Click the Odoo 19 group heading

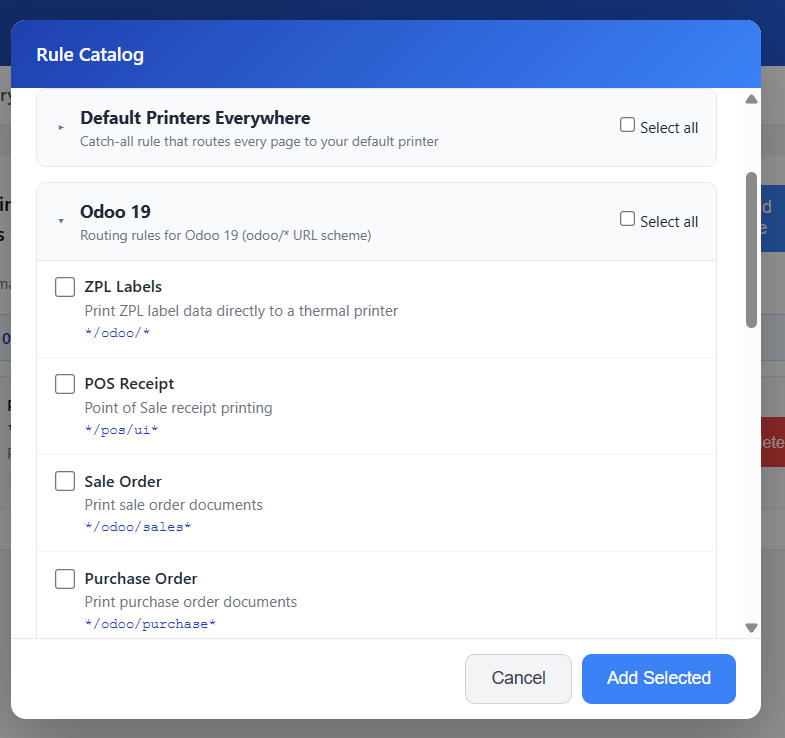pos(115,211)
